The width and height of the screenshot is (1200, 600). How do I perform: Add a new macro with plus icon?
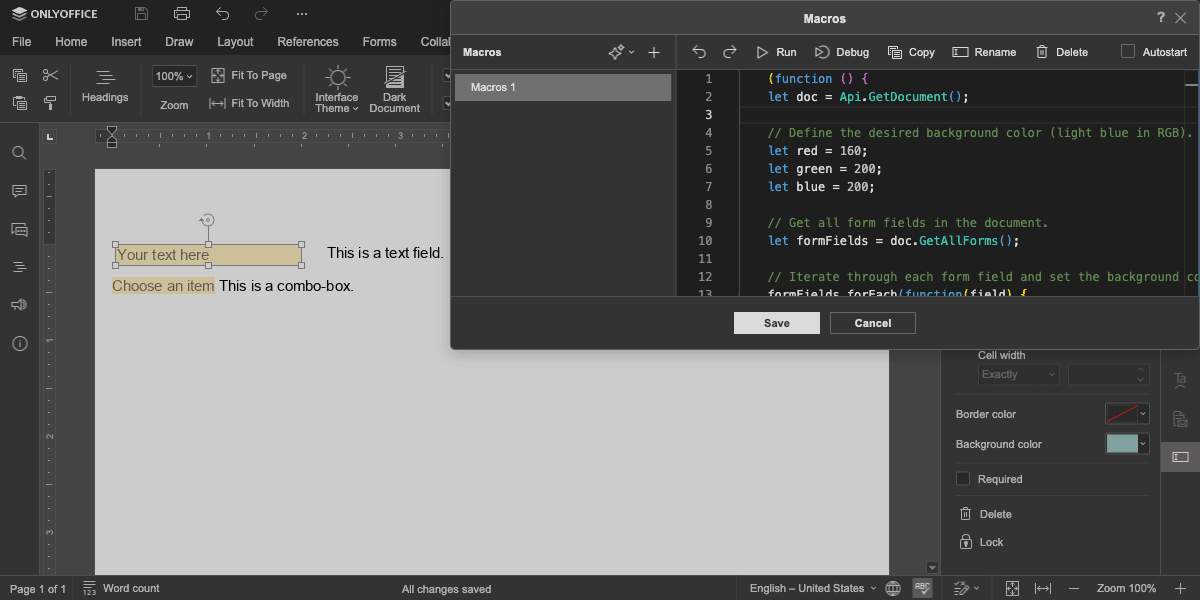tap(654, 52)
